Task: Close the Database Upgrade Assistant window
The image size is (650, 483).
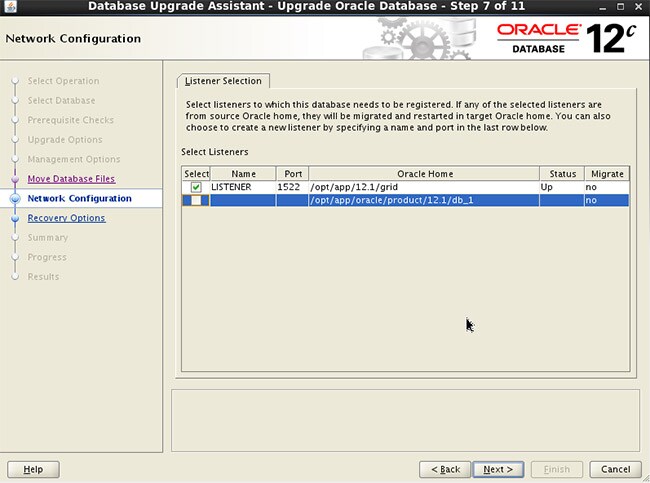Action: [639, 7]
